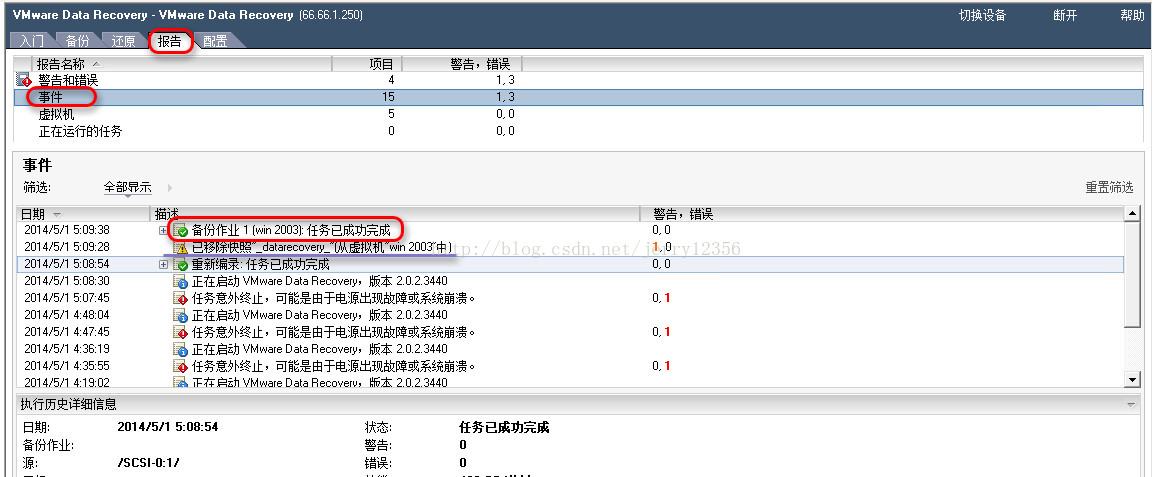Click info icon on 5:08:30 startup event
The width and height of the screenshot is (1153, 477).
click(180, 281)
